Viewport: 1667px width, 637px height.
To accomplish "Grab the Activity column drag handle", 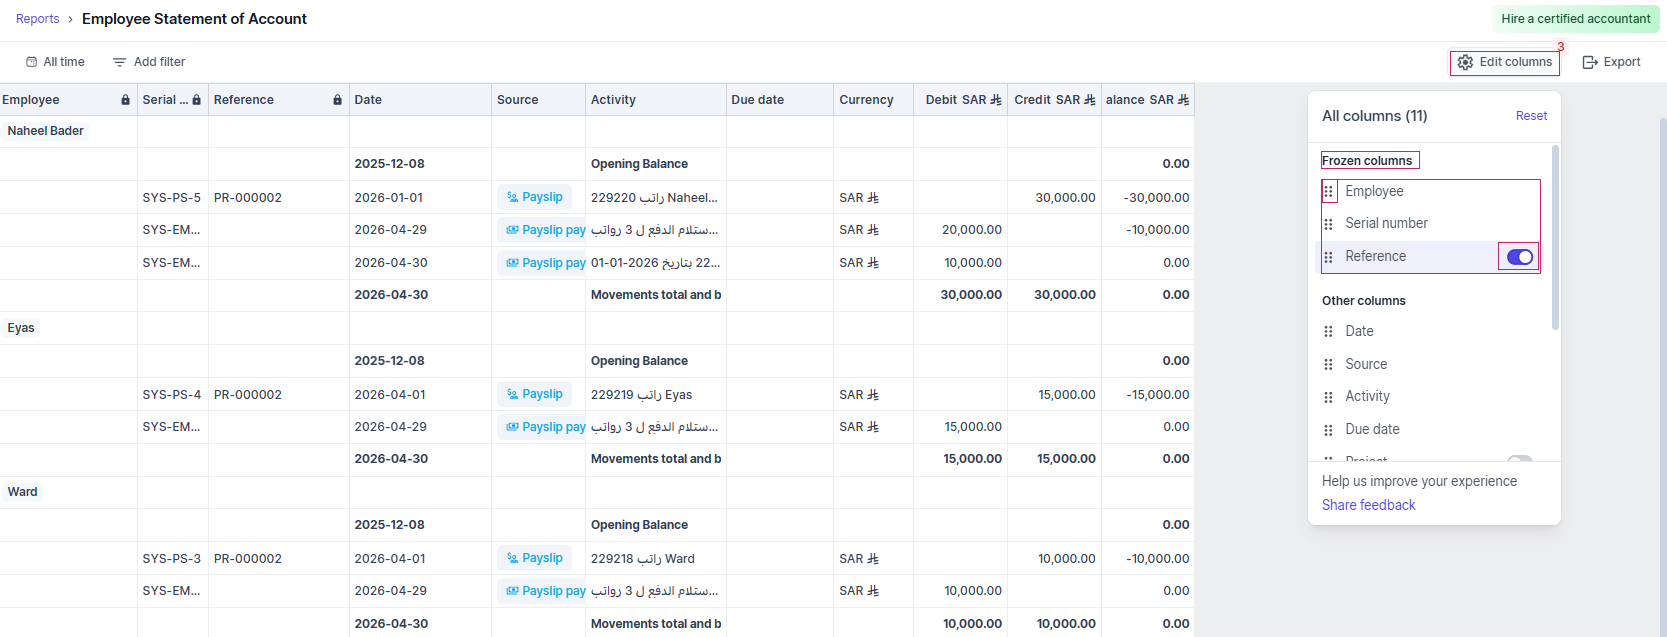I will 1328,397.
